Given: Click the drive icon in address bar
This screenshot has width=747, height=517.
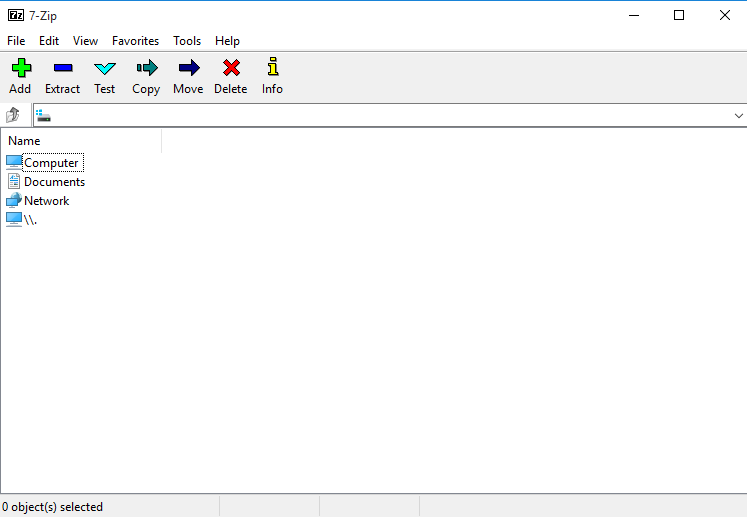Looking at the screenshot, I should point(43,116).
